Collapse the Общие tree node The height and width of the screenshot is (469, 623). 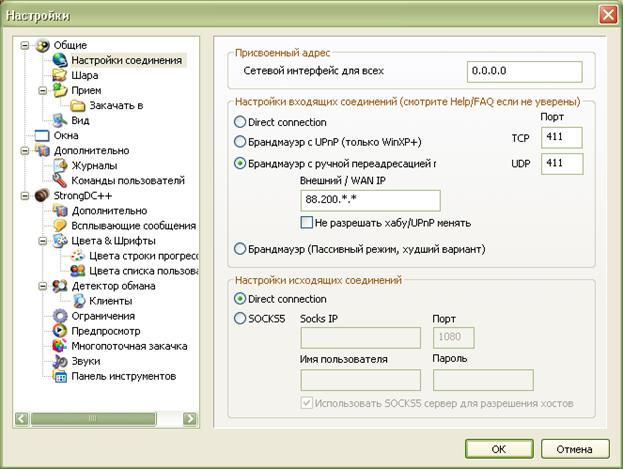(x=25, y=45)
